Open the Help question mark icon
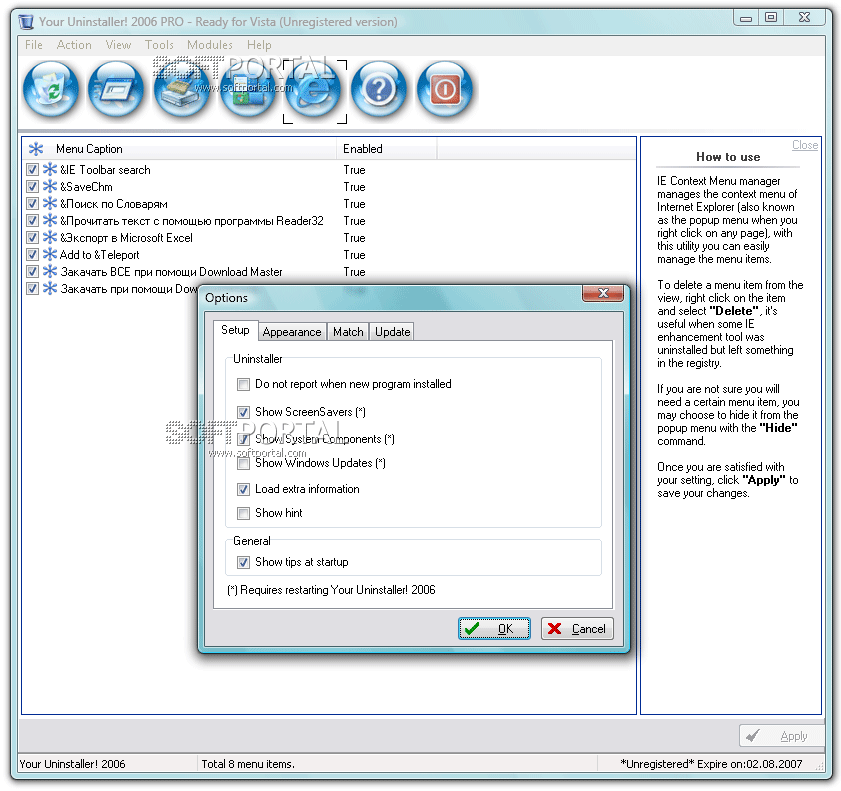841x791 pixels. pos(379,89)
